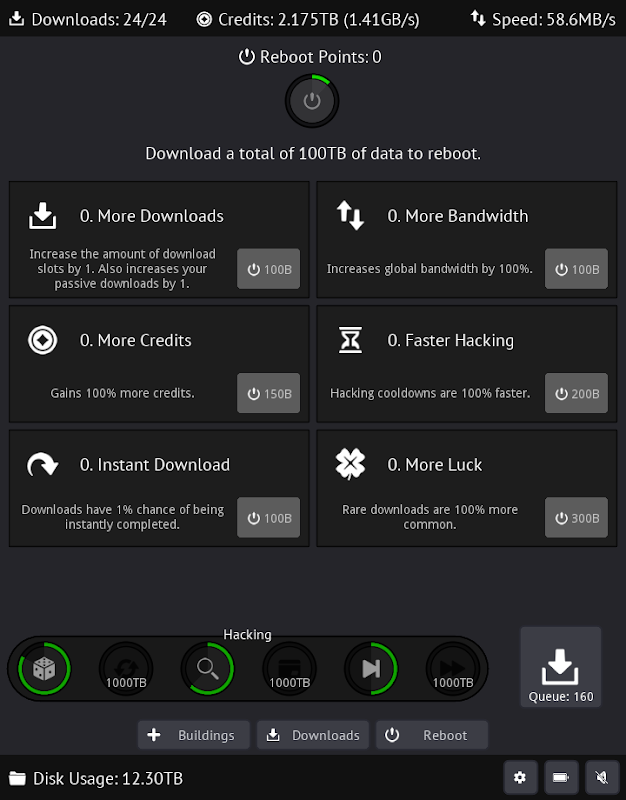Click the Speed: 58.6MB/s text
This screenshot has width=626, height=800.
tap(554, 19)
